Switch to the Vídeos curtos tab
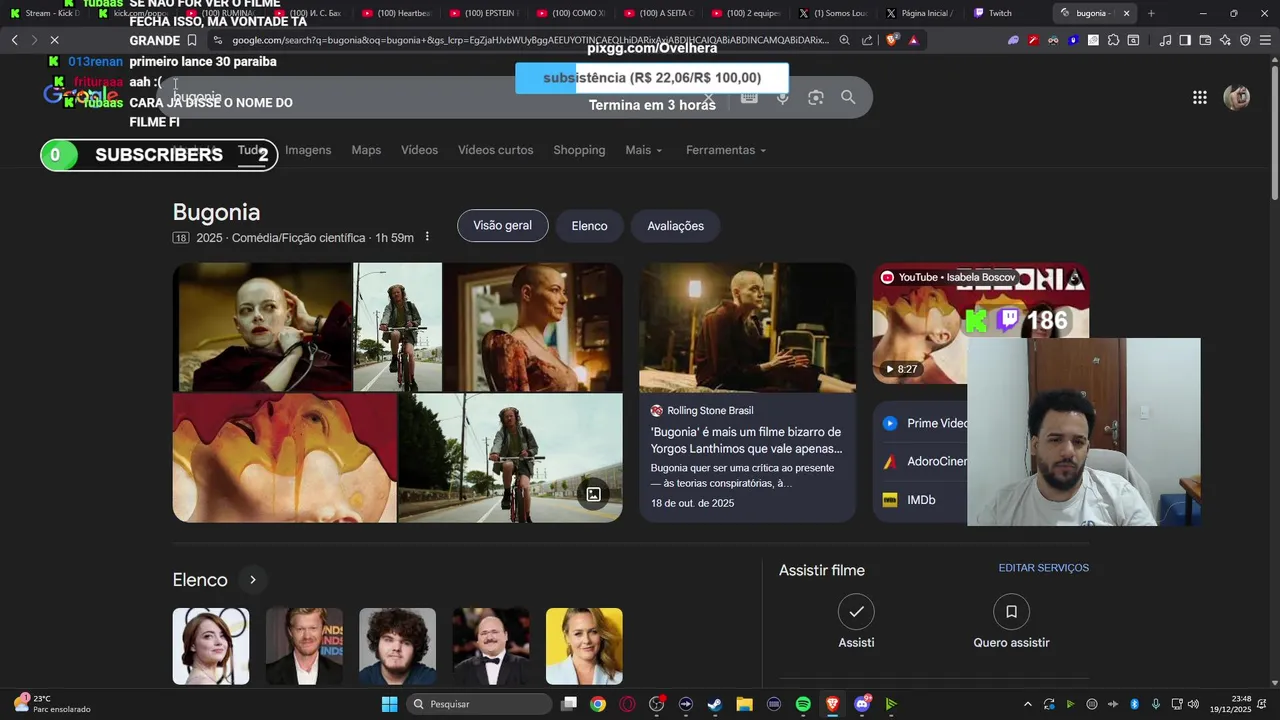The image size is (1280, 720). coord(495,150)
